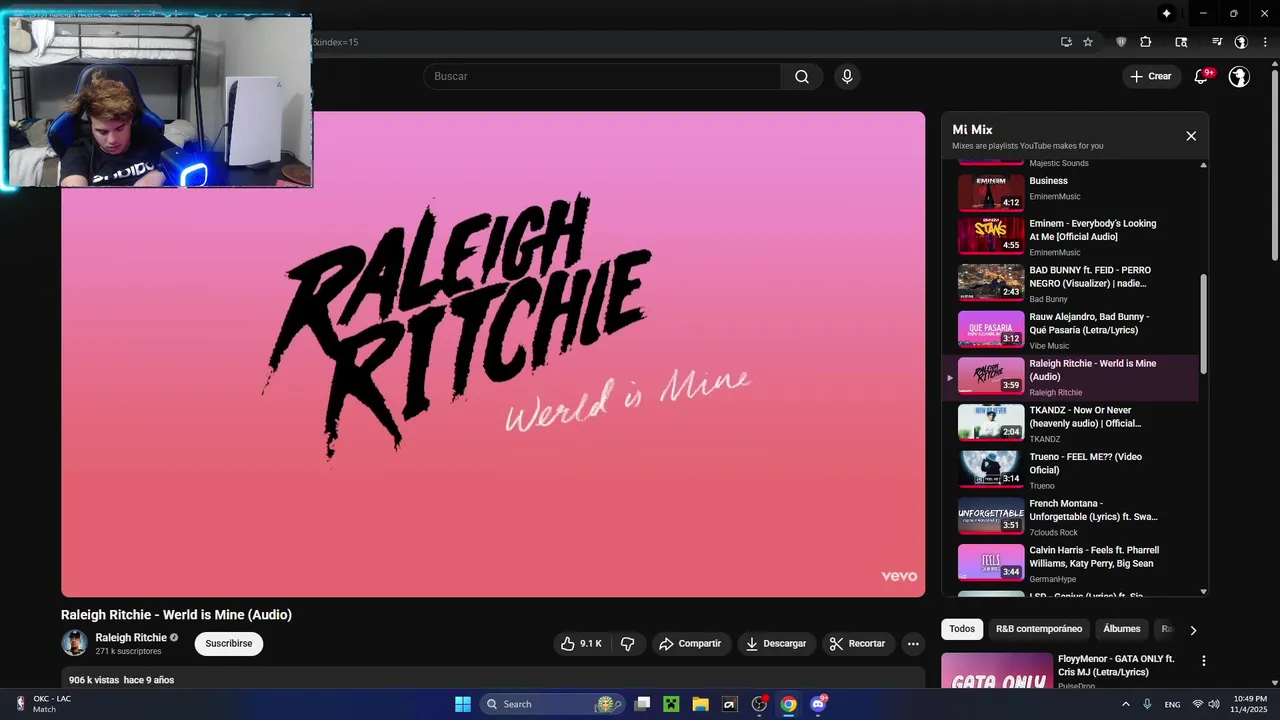
Task: Open the YouTube notifications bell
Action: (1202, 76)
